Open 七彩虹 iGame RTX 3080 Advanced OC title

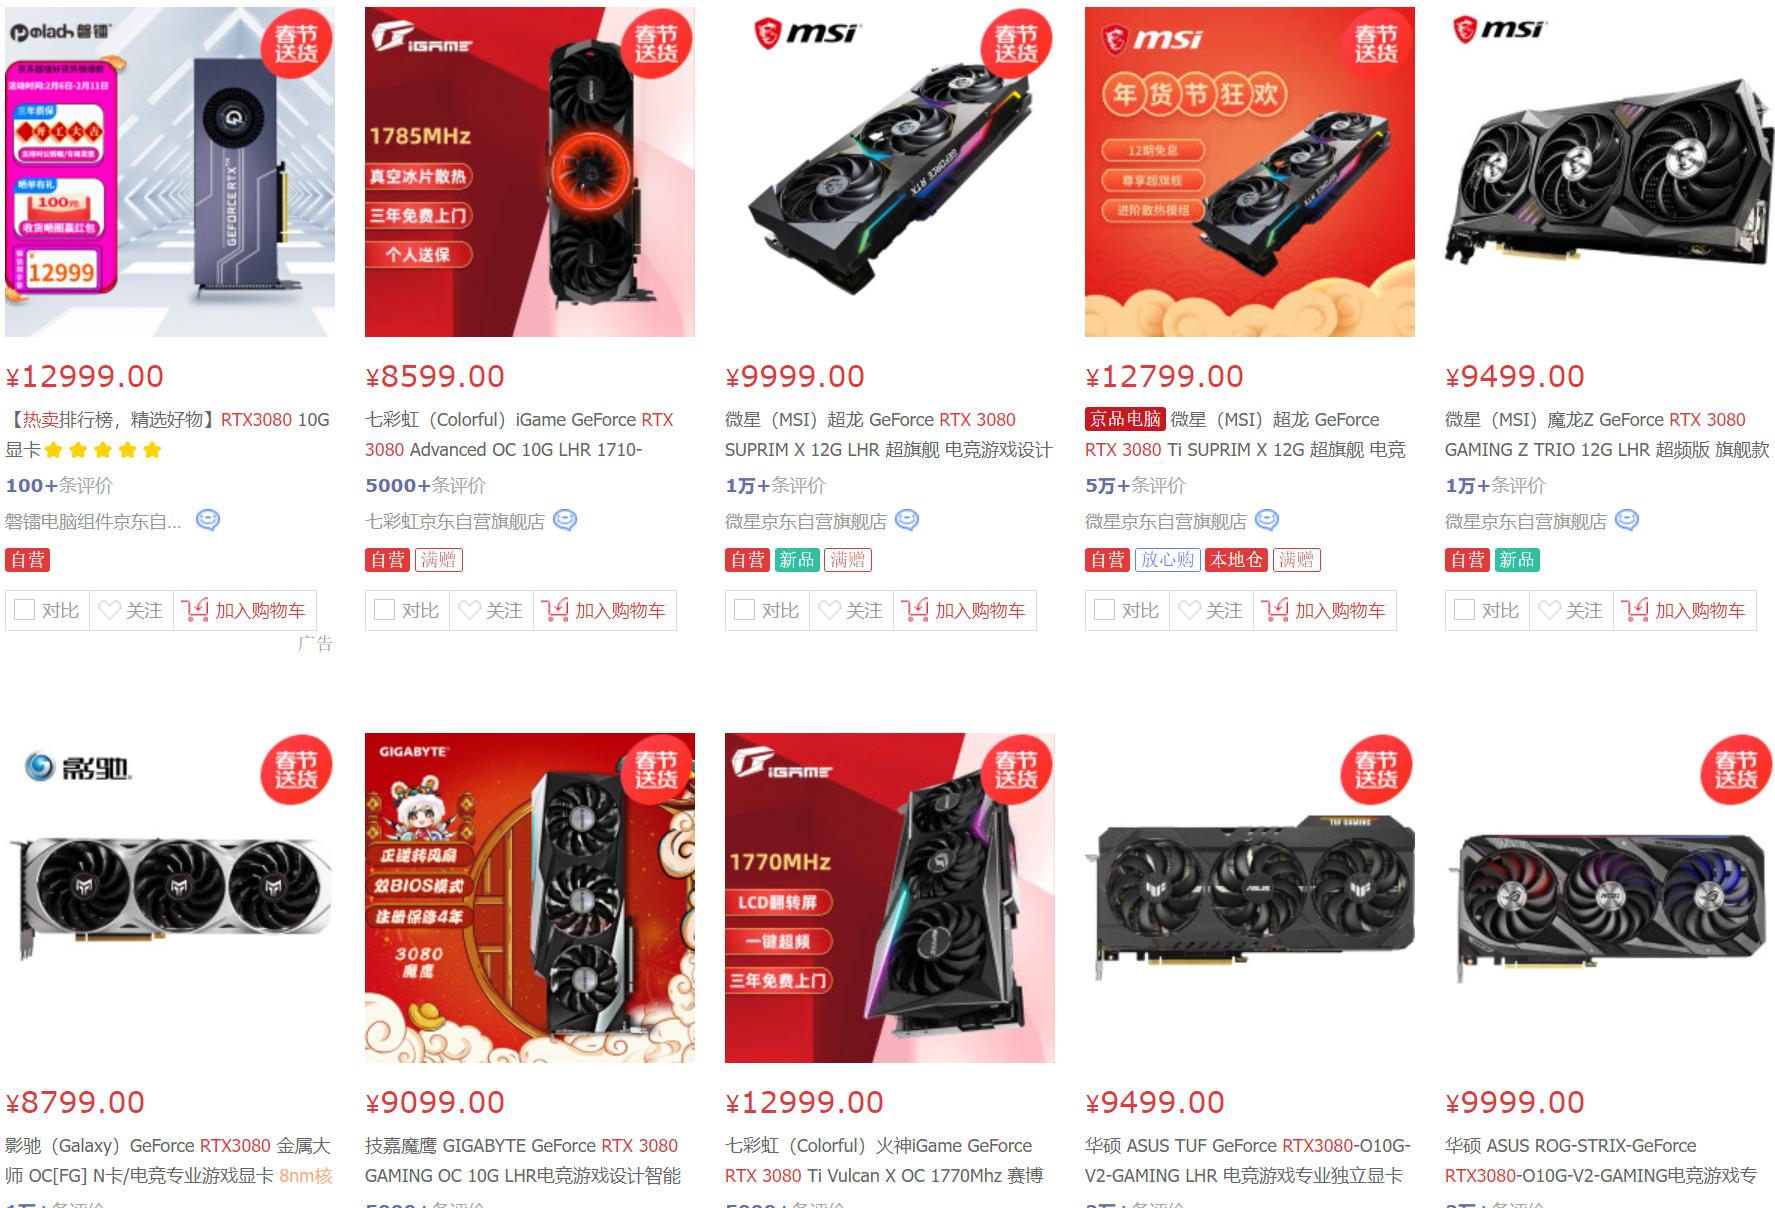click(x=520, y=435)
